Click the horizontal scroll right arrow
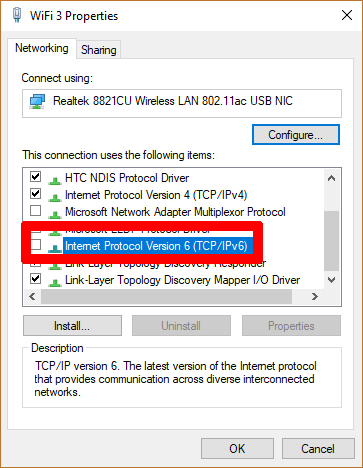Image resolution: width=363 pixels, height=468 pixels. [x=314, y=296]
